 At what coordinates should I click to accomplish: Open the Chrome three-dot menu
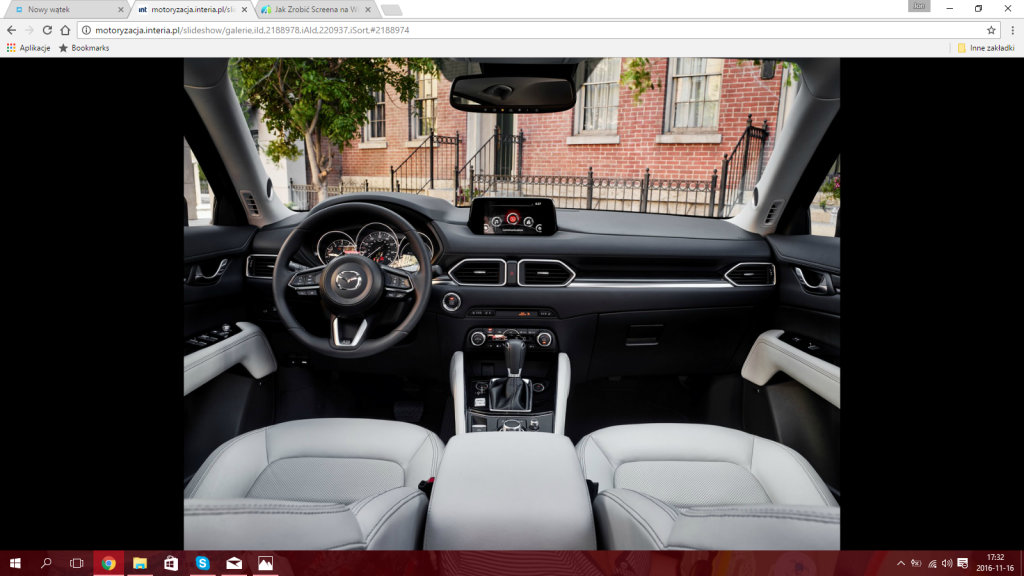tap(1012, 30)
